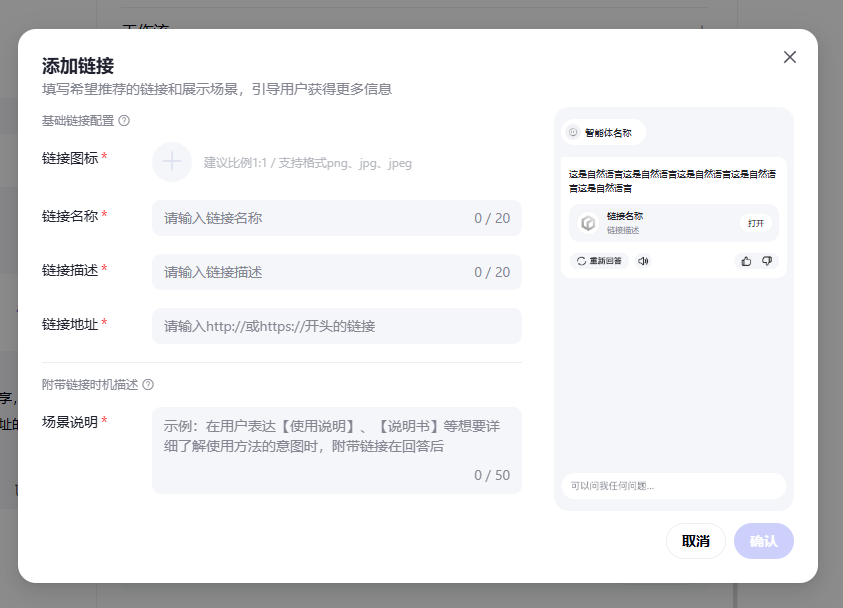Click the speaker read-aloud icon in preview

pyautogui.click(x=643, y=261)
